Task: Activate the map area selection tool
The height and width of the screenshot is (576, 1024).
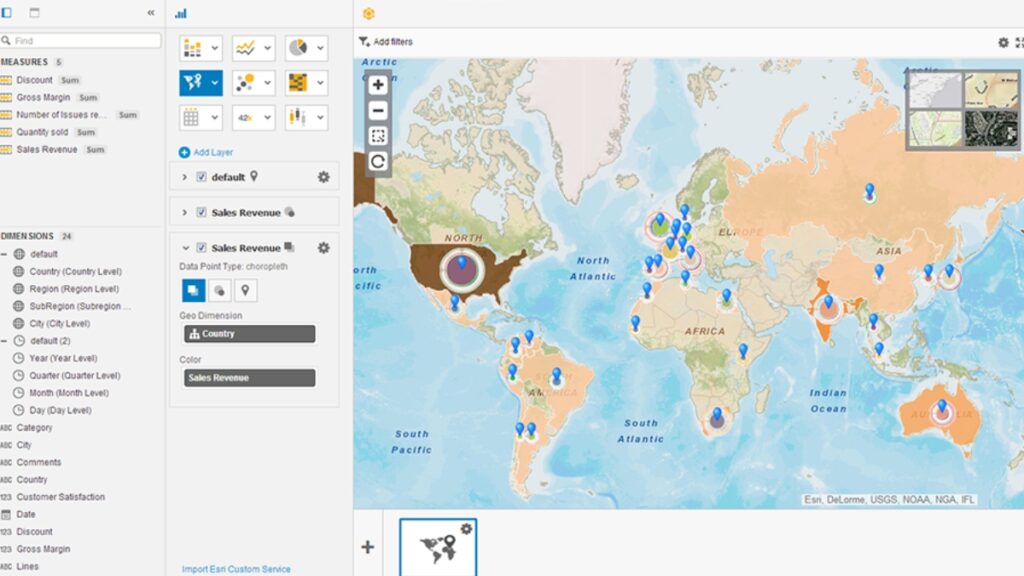Action: (378, 136)
